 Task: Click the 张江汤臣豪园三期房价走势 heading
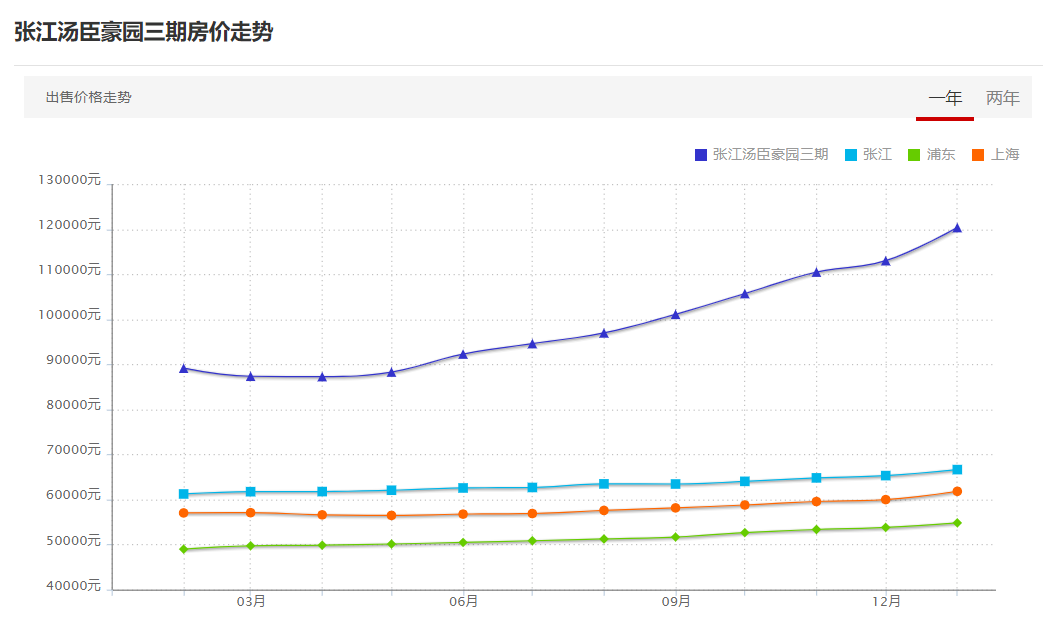144,32
